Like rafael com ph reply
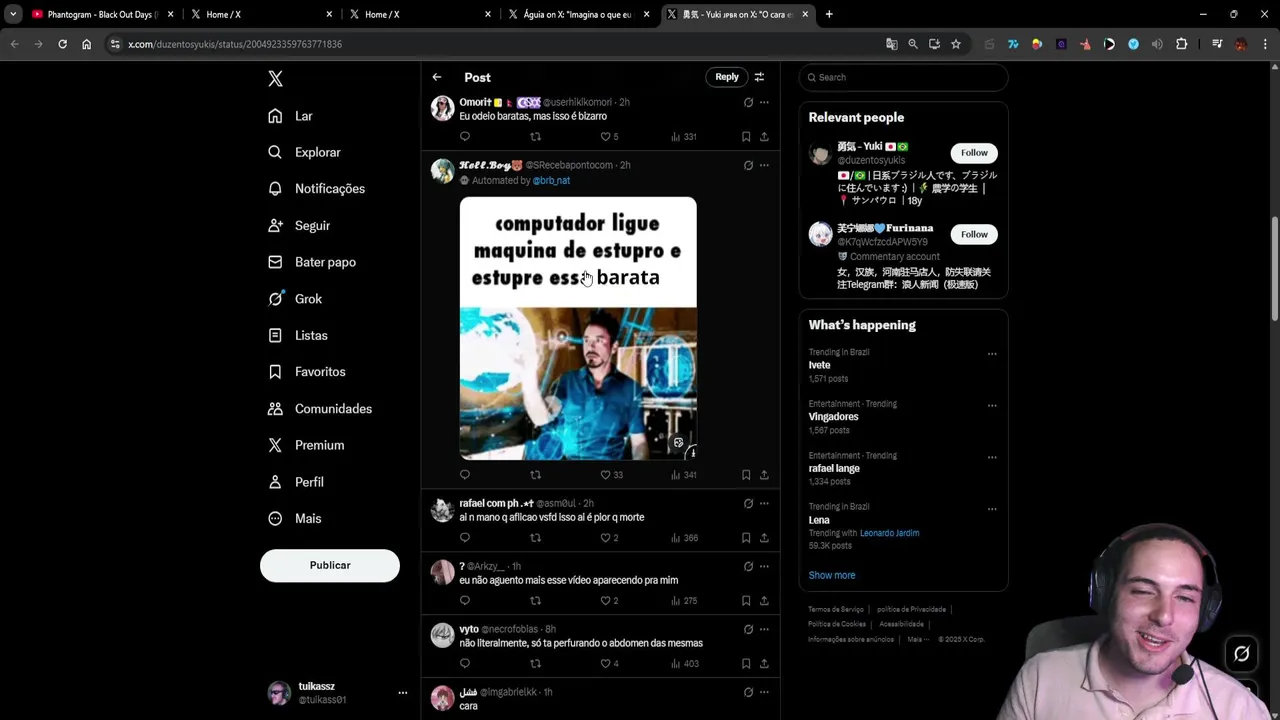 609,538
